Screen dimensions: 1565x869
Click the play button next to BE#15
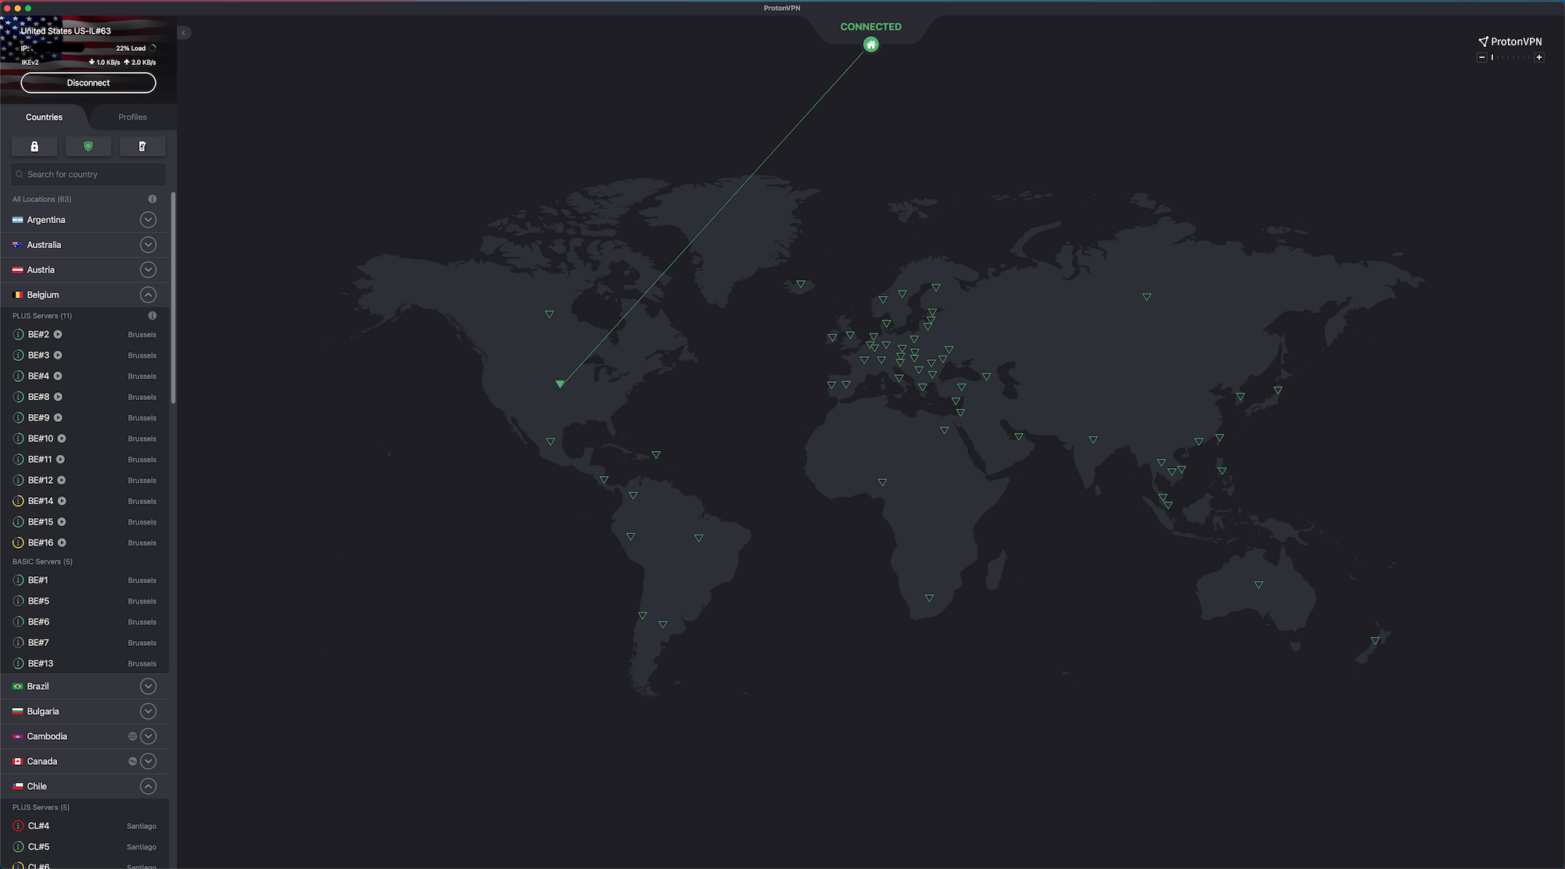[x=61, y=521]
